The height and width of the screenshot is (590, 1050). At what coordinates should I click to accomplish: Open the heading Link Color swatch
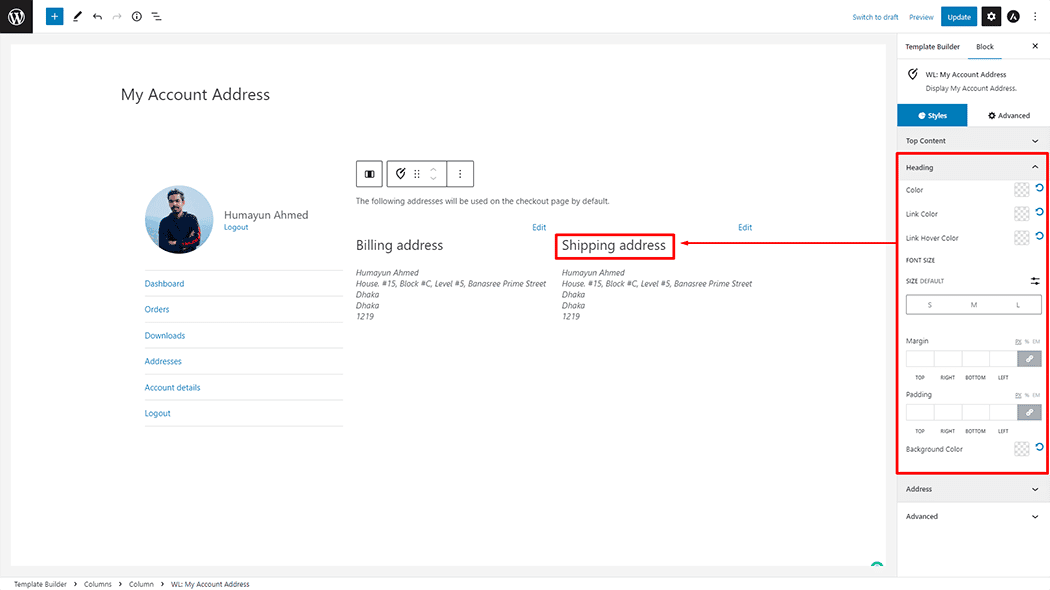click(1021, 214)
